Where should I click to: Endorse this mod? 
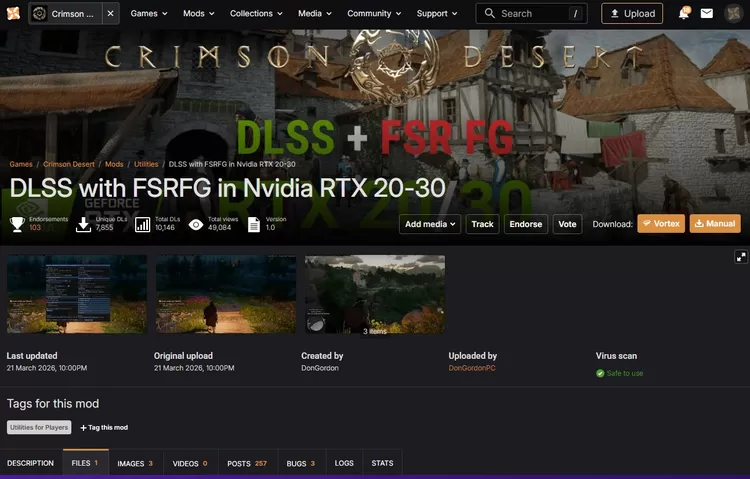coord(526,224)
